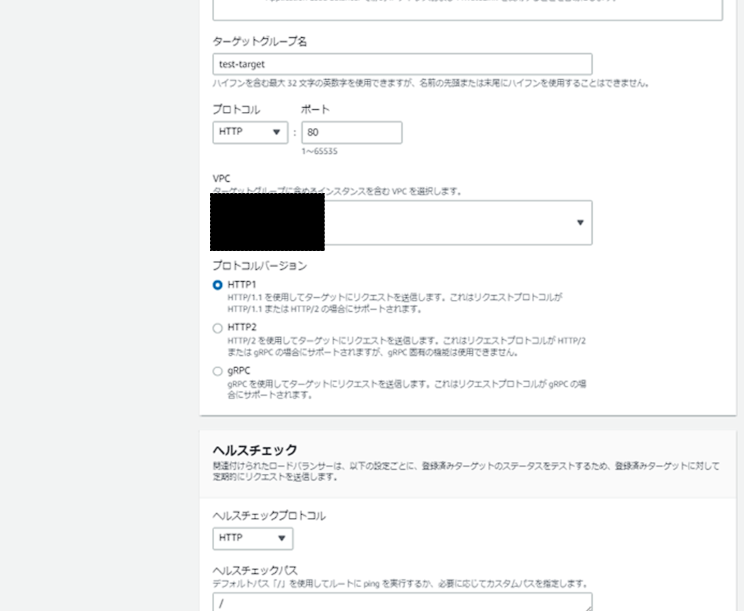Image resolution: width=744 pixels, height=611 pixels.
Task: Click the HTTP1 option description text
Action: tap(395, 303)
